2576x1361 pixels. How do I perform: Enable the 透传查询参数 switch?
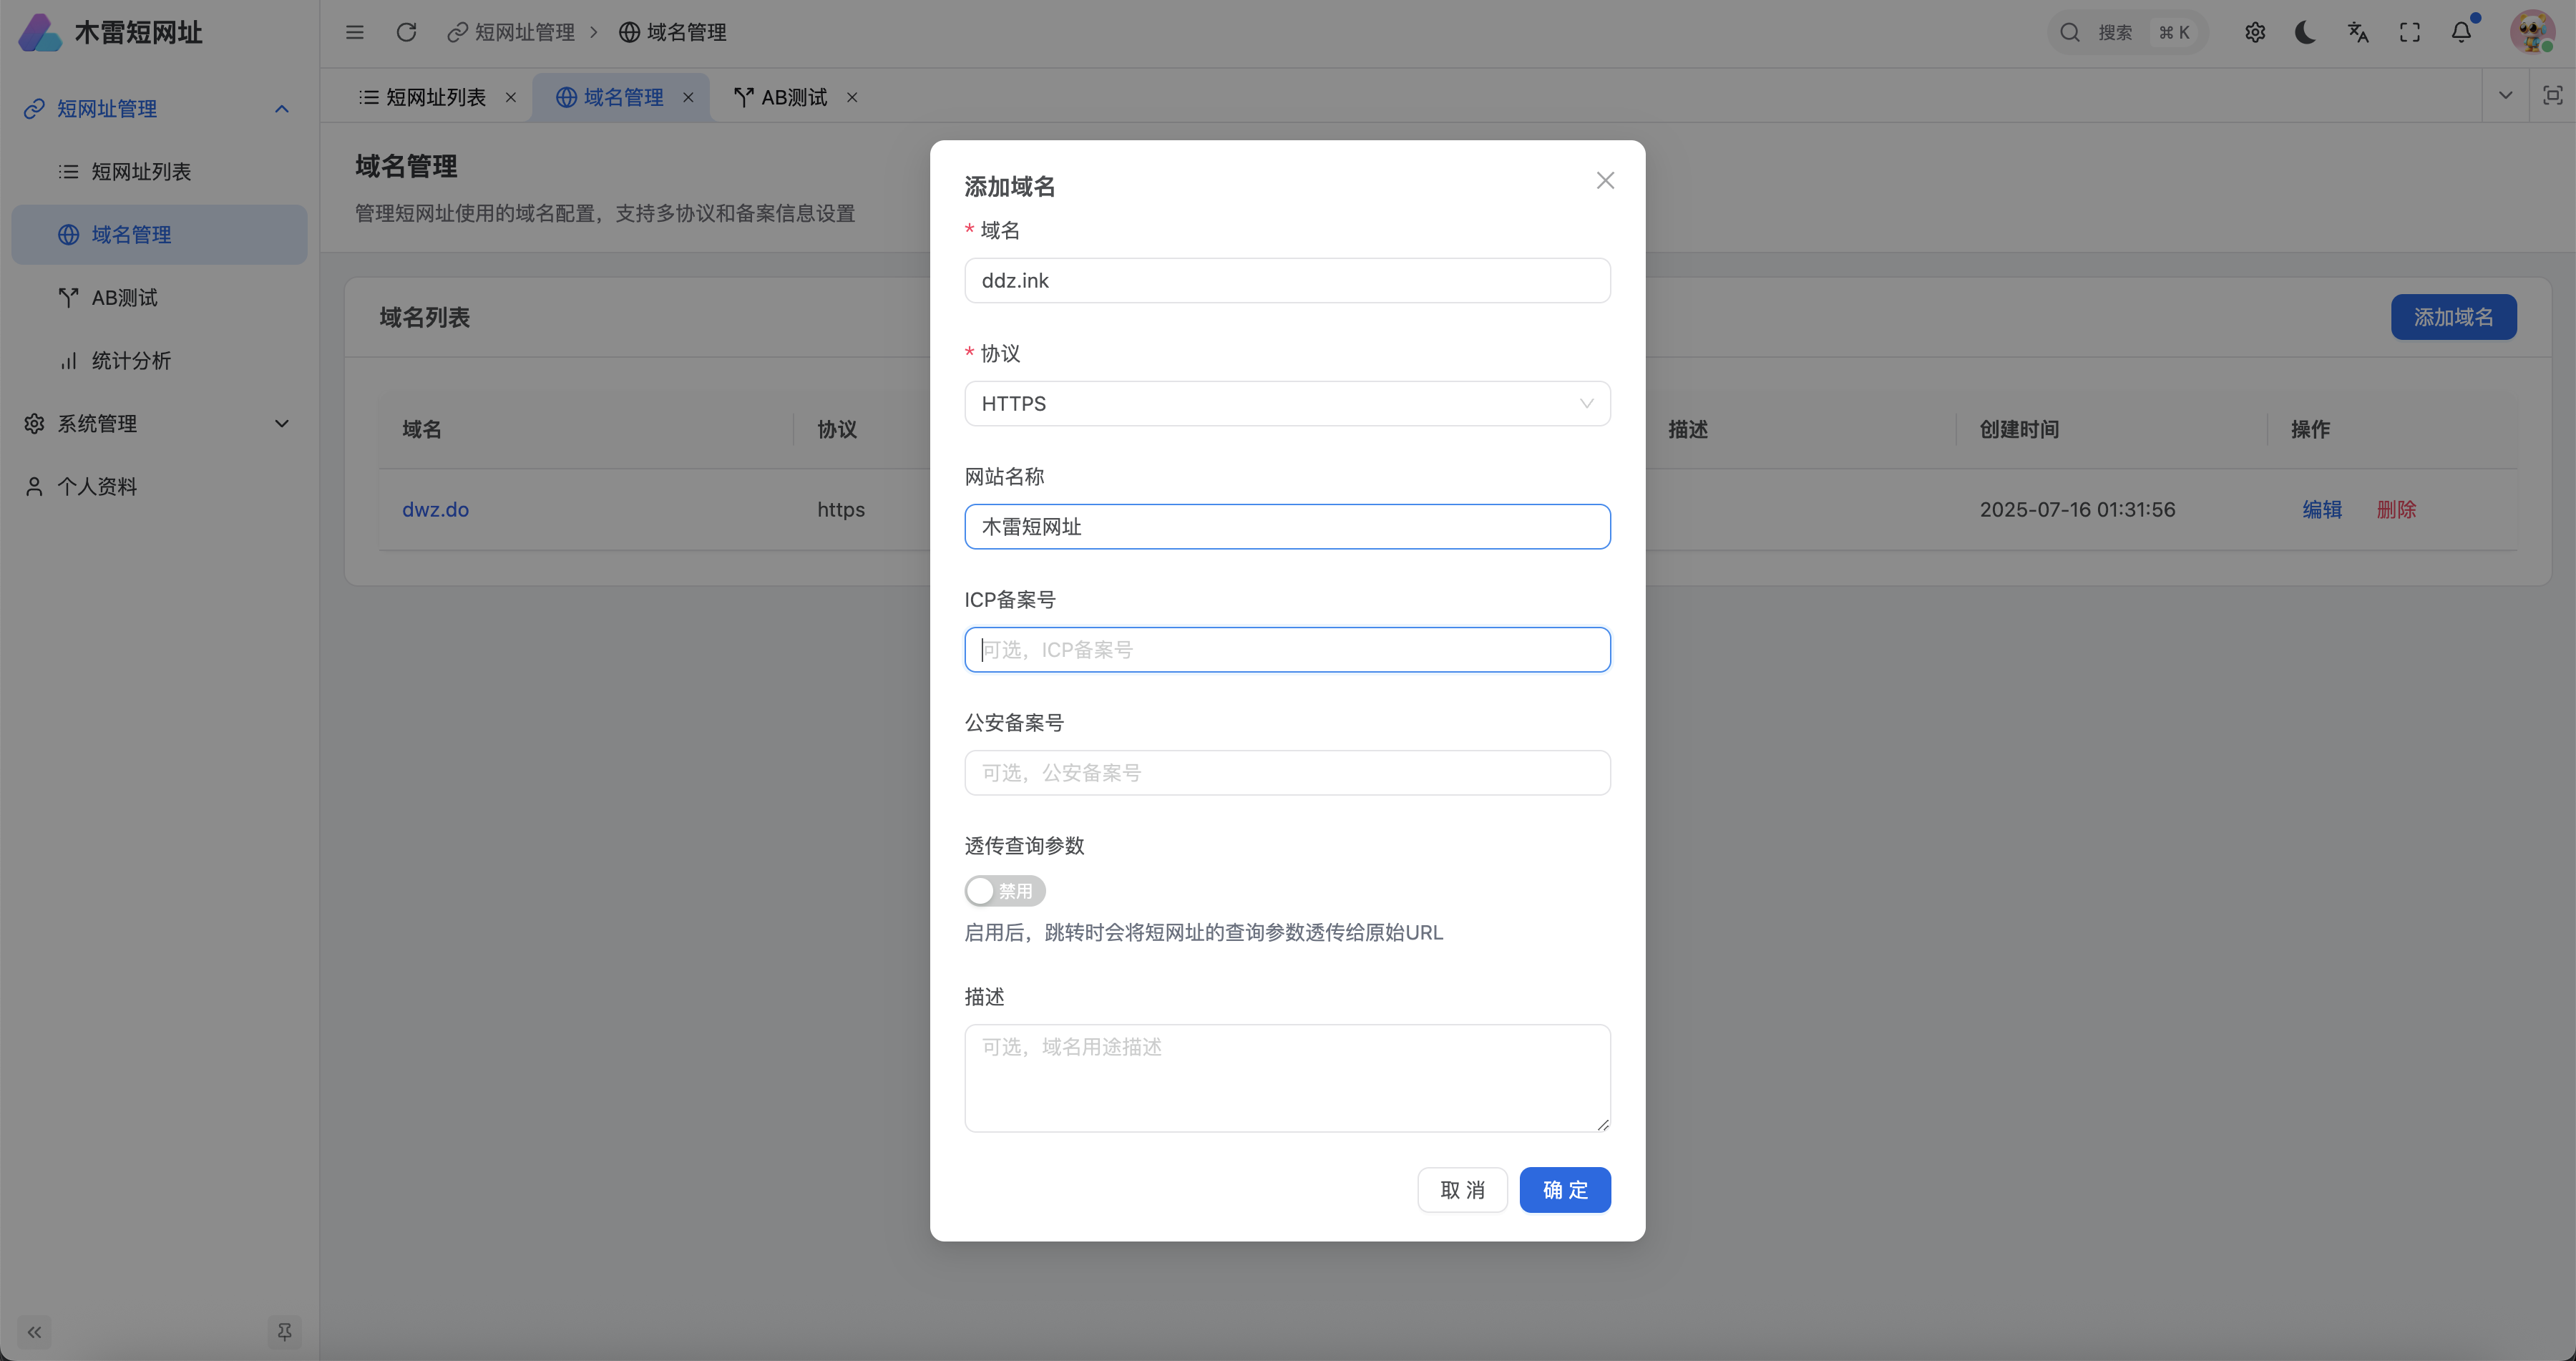[x=1004, y=890]
